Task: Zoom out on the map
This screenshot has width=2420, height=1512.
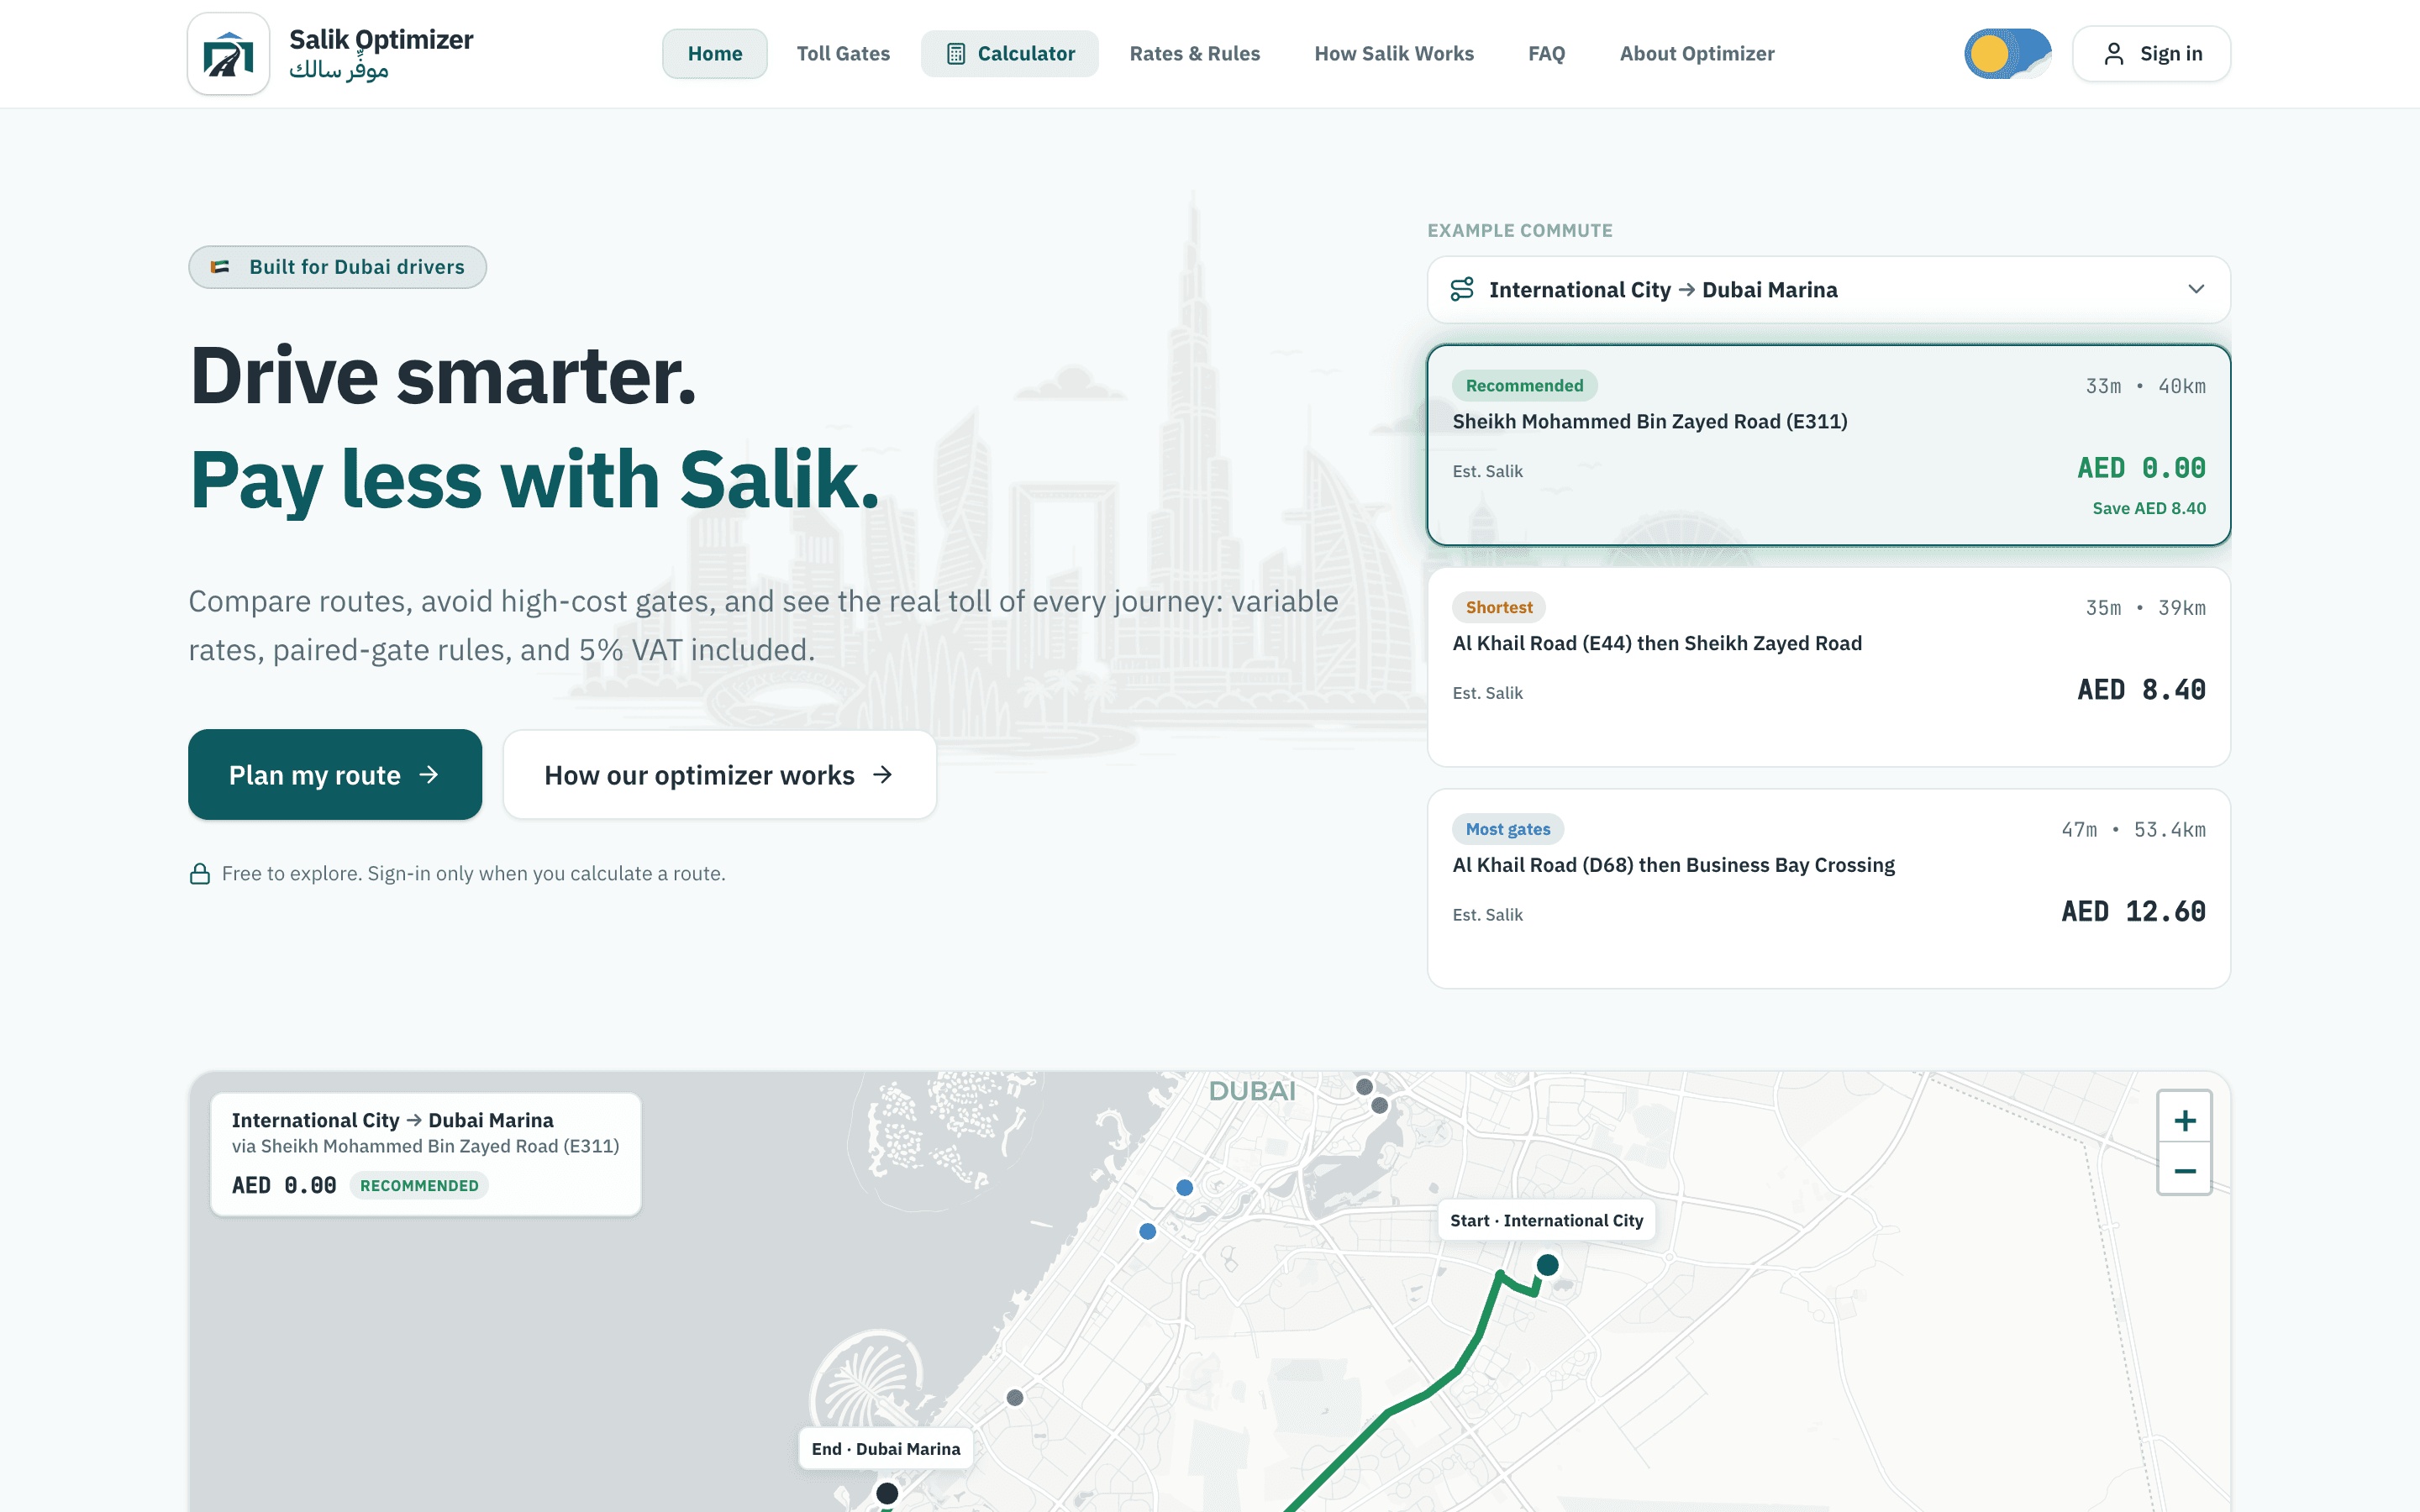Action: 2184,1171
